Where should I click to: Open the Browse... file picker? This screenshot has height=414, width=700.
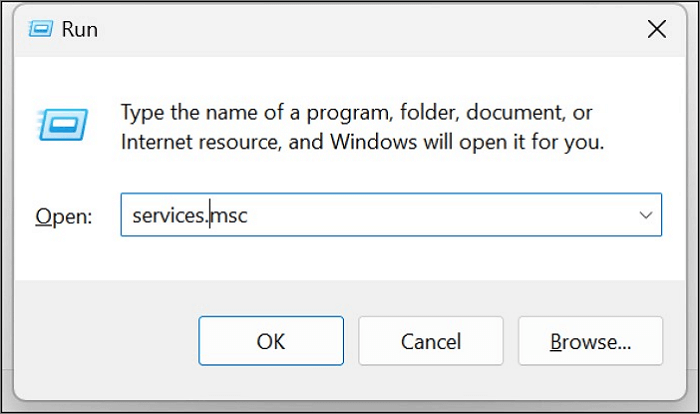(x=590, y=342)
